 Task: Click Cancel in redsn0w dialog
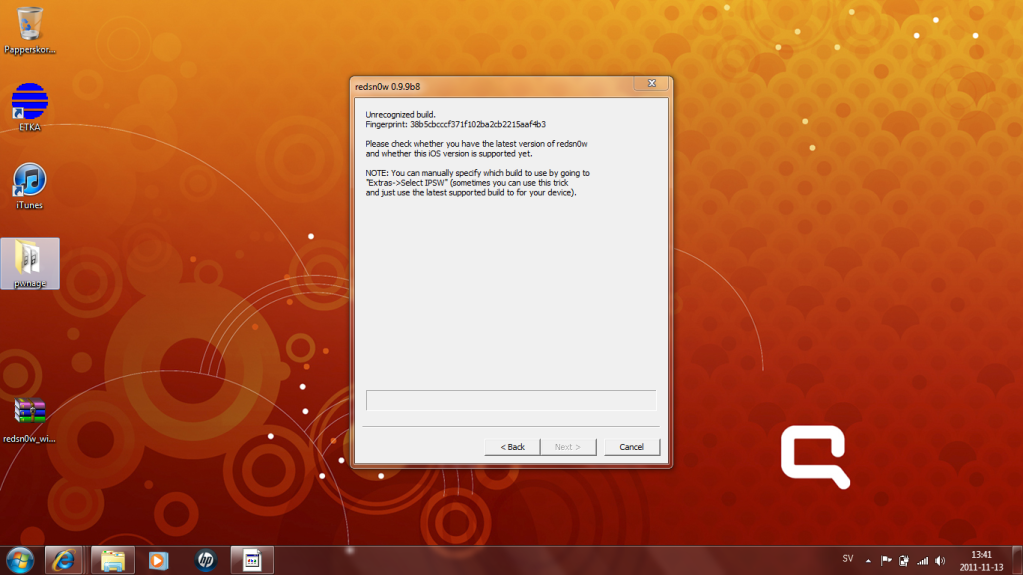pos(632,447)
